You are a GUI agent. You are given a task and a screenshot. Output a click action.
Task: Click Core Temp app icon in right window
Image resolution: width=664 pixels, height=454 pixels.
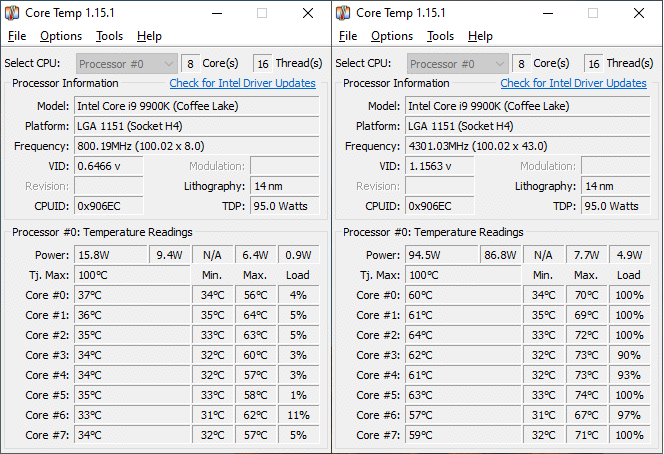[x=343, y=13]
